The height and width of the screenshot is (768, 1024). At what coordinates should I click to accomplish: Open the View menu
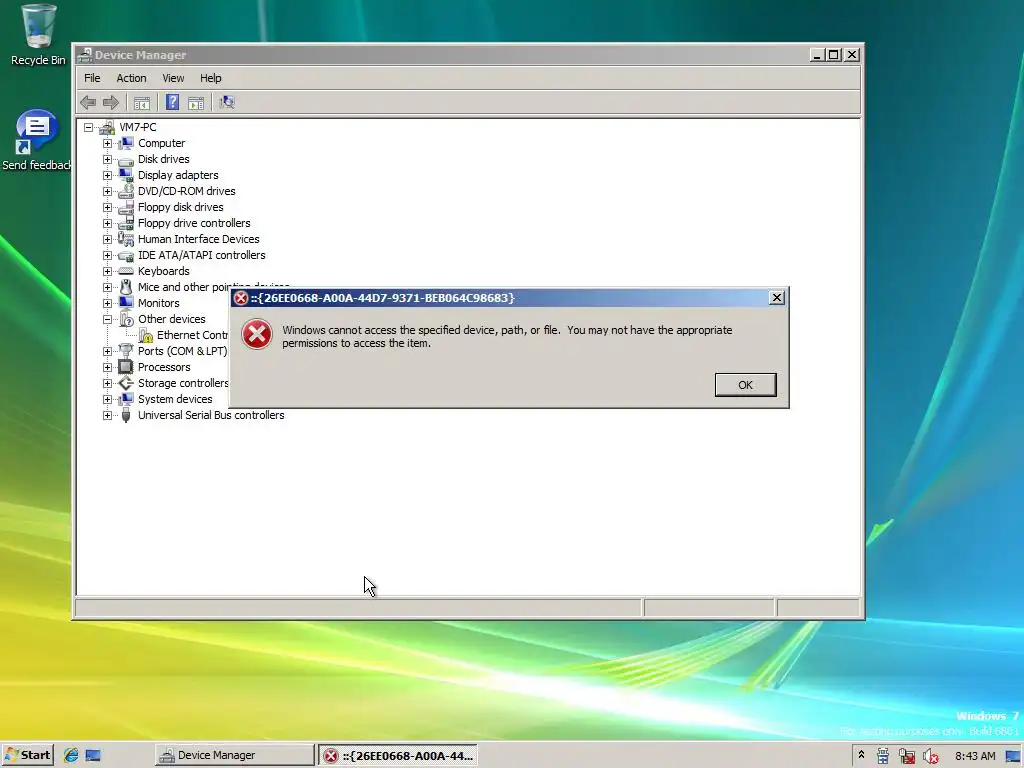[x=173, y=78]
